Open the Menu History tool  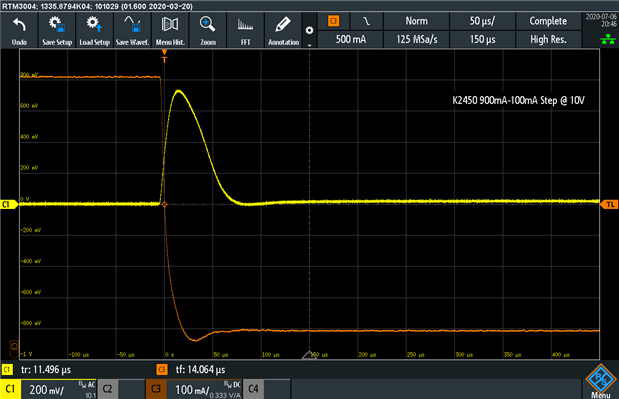[x=170, y=30]
